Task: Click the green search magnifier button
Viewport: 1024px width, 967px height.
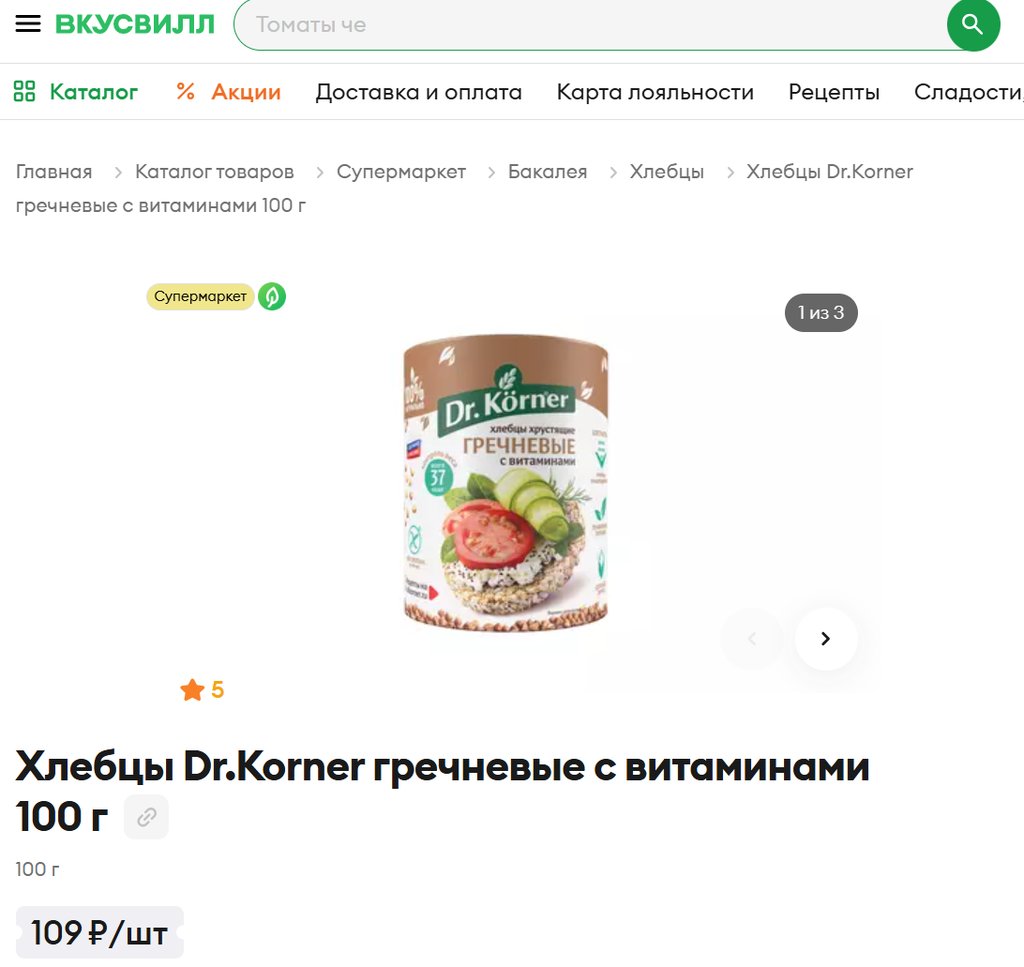Action: pyautogui.click(x=973, y=25)
